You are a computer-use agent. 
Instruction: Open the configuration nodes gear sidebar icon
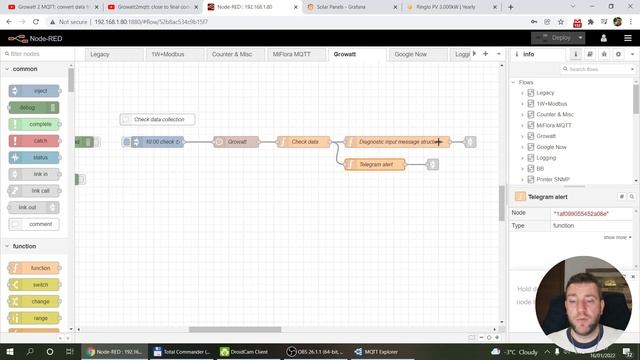[x=618, y=54]
